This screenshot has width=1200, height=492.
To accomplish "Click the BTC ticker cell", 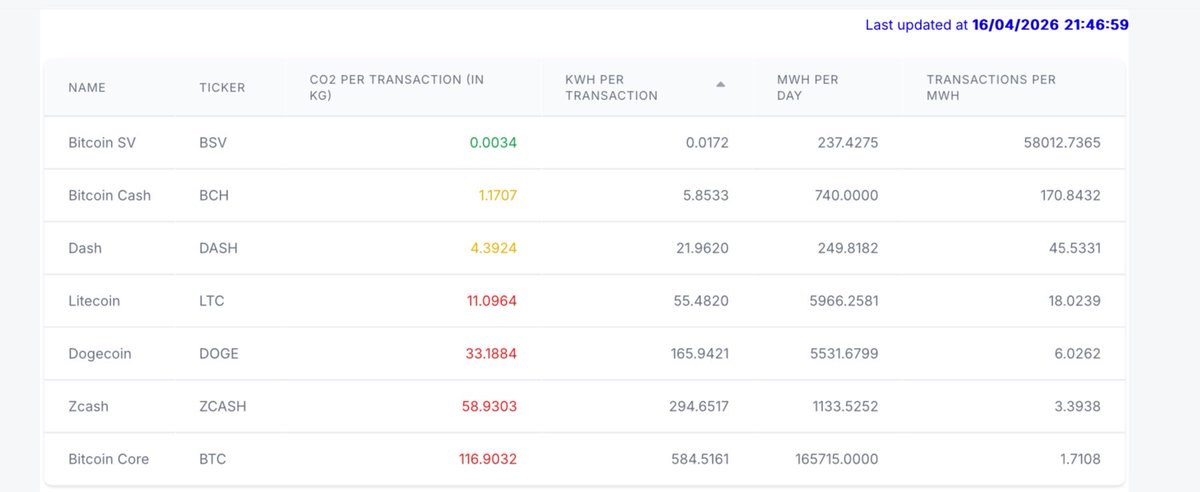I will (x=213, y=460).
